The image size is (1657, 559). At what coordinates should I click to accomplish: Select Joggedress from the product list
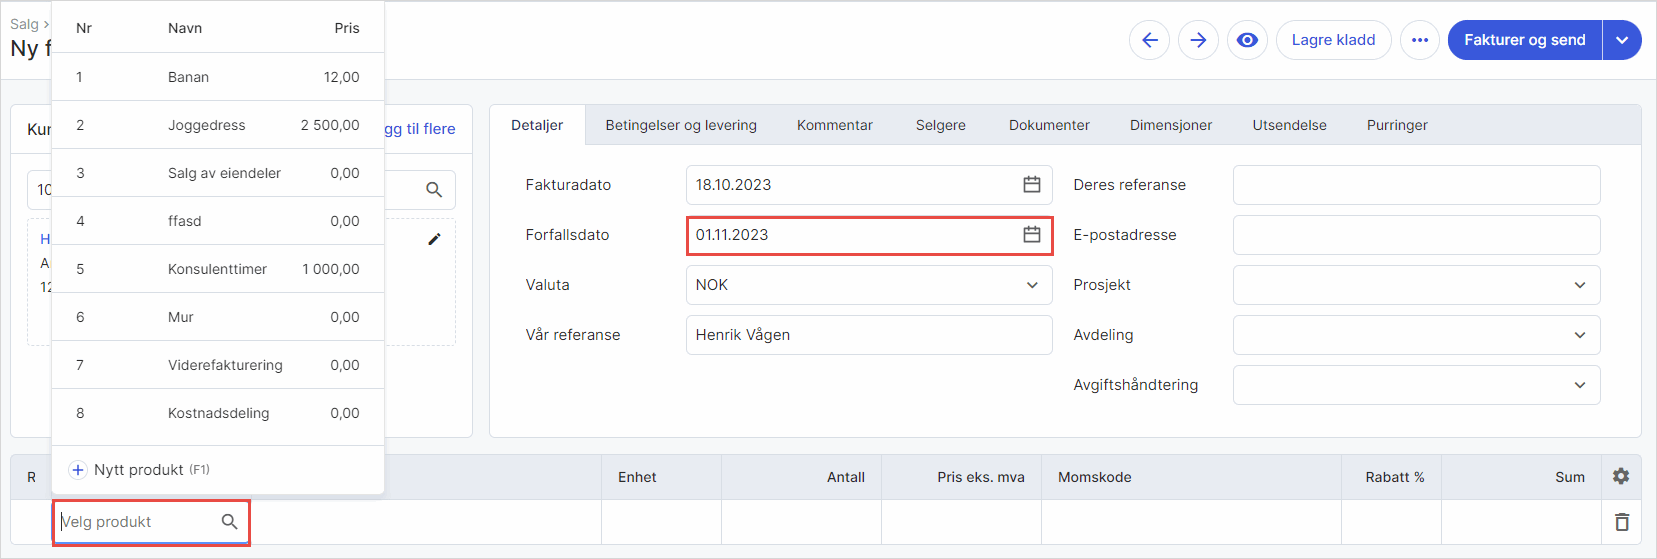point(207,125)
